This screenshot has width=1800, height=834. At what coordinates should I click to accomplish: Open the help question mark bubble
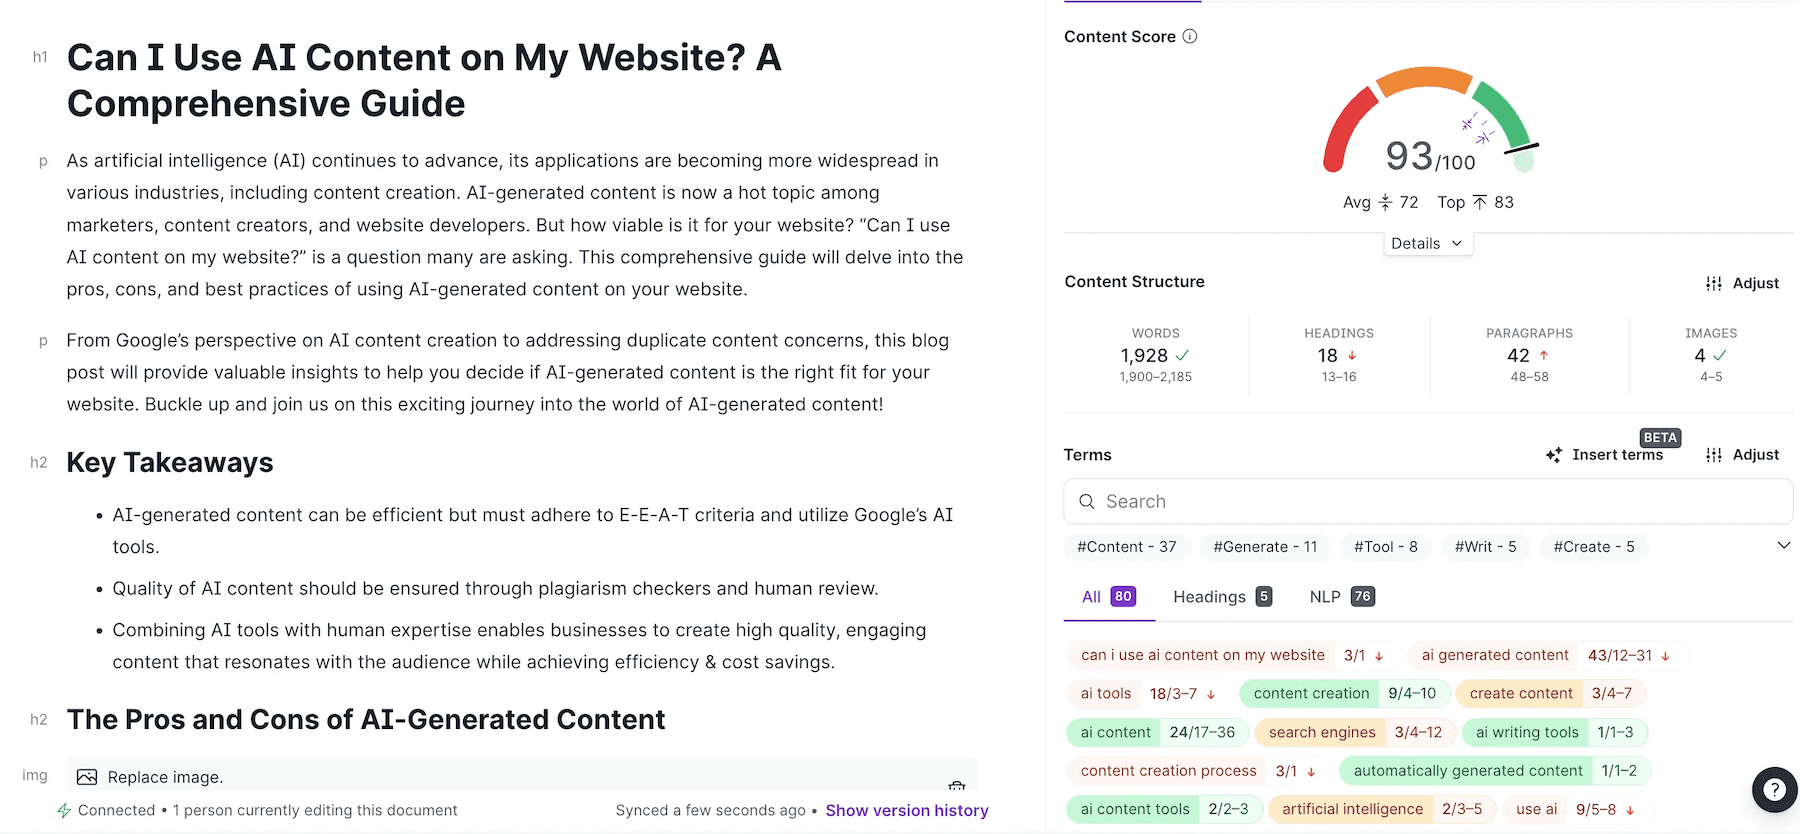[x=1774, y=789]
